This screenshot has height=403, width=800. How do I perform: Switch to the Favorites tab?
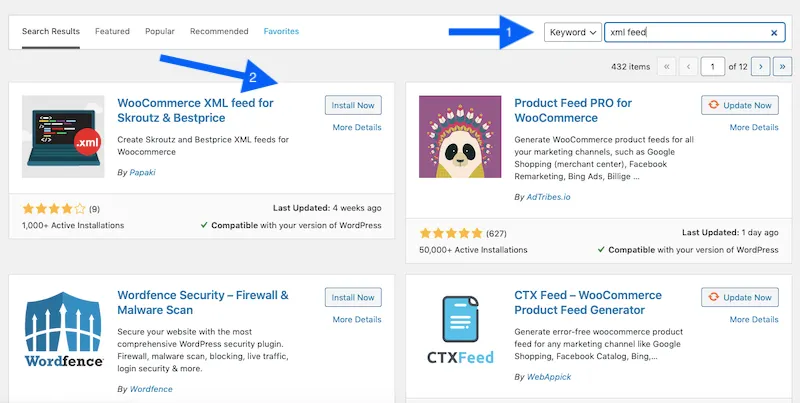[281, 31]
